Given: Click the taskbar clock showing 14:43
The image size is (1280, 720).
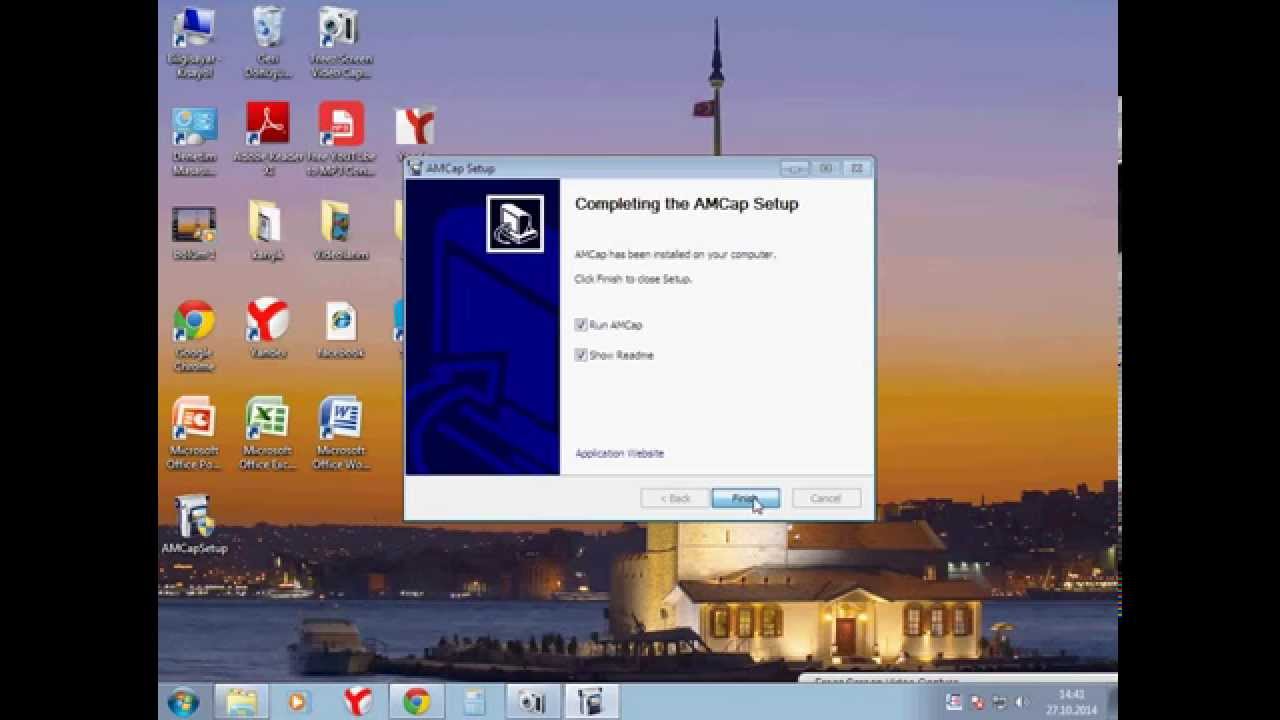Looking at the screenshot, I should click(1071, 702).
